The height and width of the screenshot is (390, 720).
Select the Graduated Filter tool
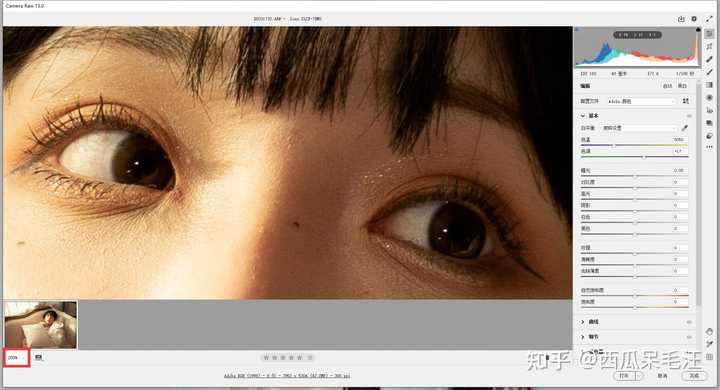(709, 85)
